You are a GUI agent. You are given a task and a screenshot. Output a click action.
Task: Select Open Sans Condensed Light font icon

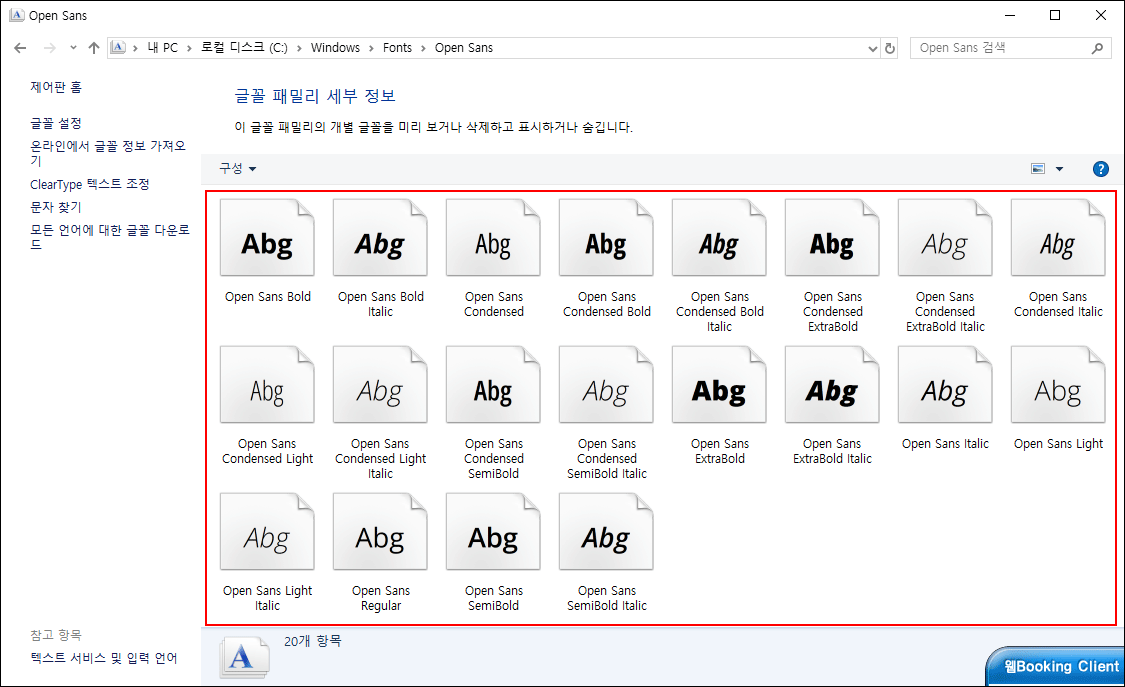(267, 385)
